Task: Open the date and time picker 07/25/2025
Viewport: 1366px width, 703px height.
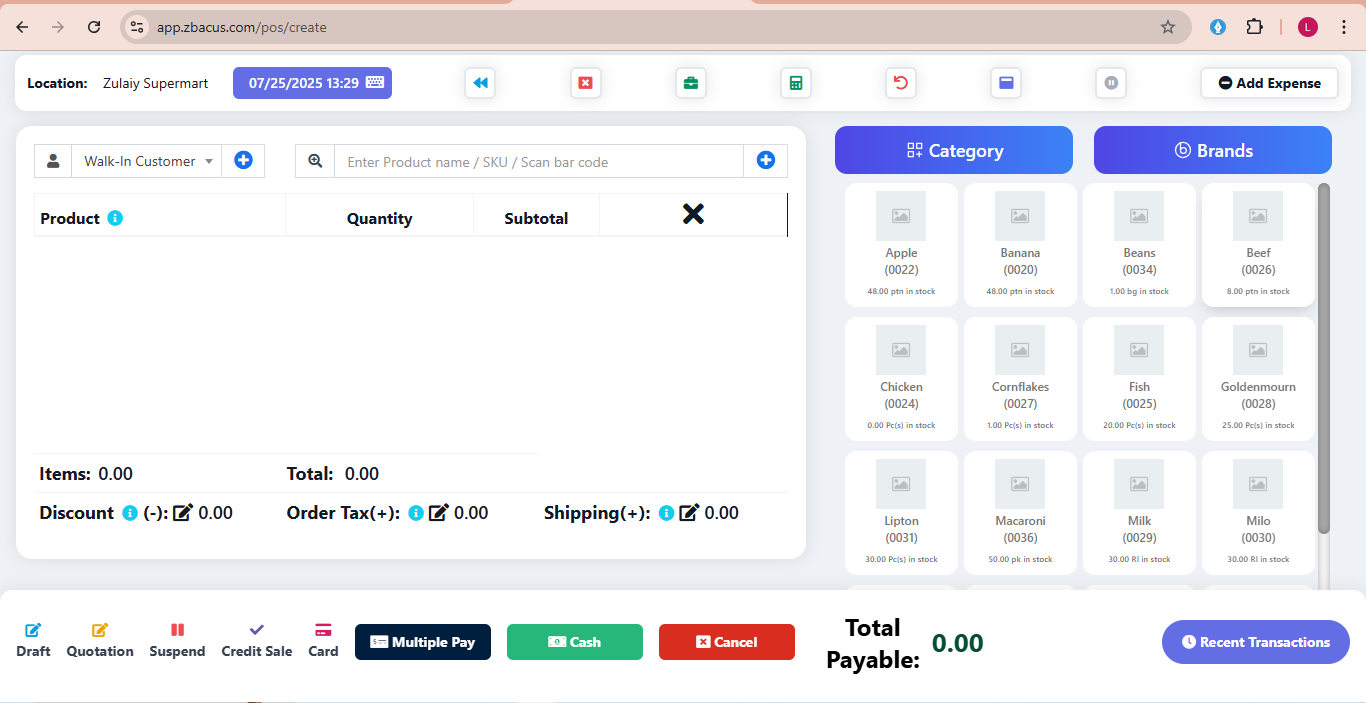Action: click(312, 83)
